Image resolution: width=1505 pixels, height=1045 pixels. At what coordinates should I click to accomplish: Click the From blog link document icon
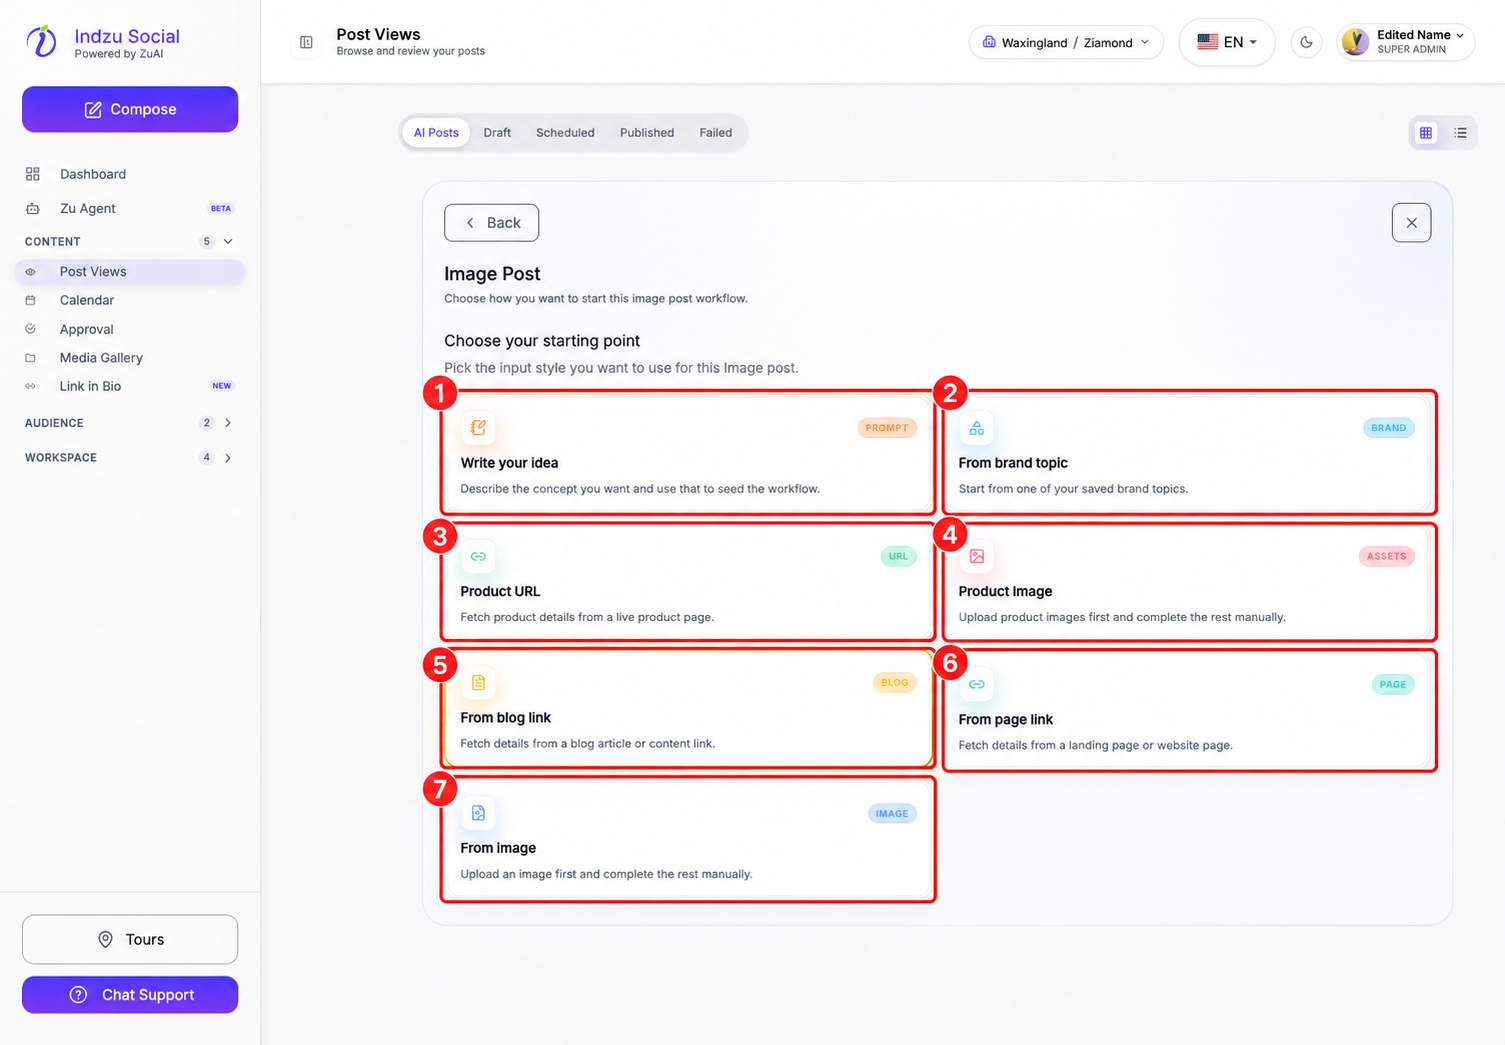click(x=478, y=682)
